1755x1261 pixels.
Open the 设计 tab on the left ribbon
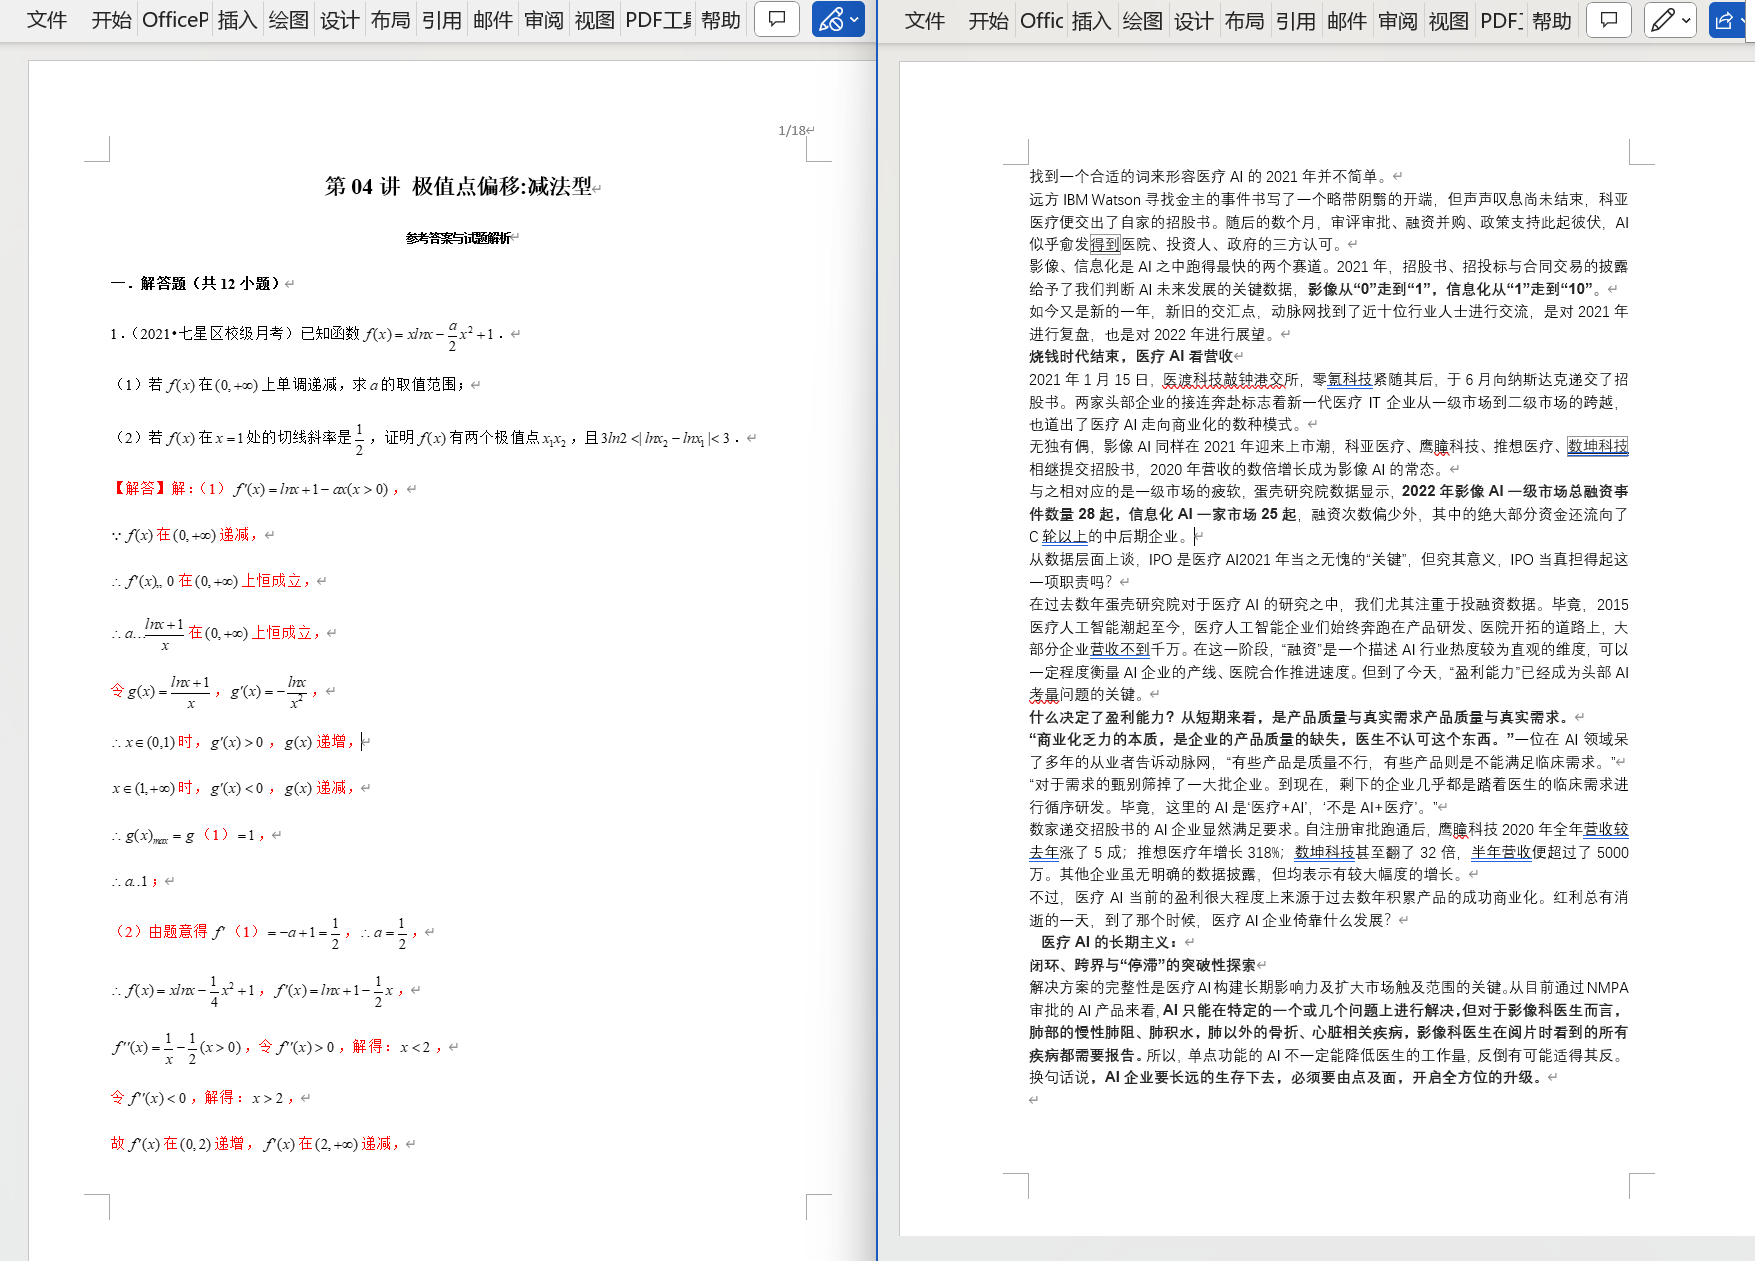click(339, 19)
